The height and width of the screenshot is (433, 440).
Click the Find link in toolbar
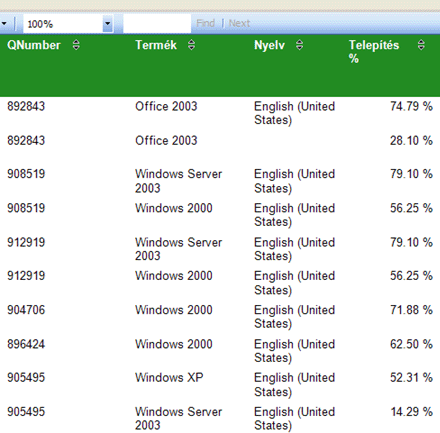pyautogui.click(x=205, y=23)
